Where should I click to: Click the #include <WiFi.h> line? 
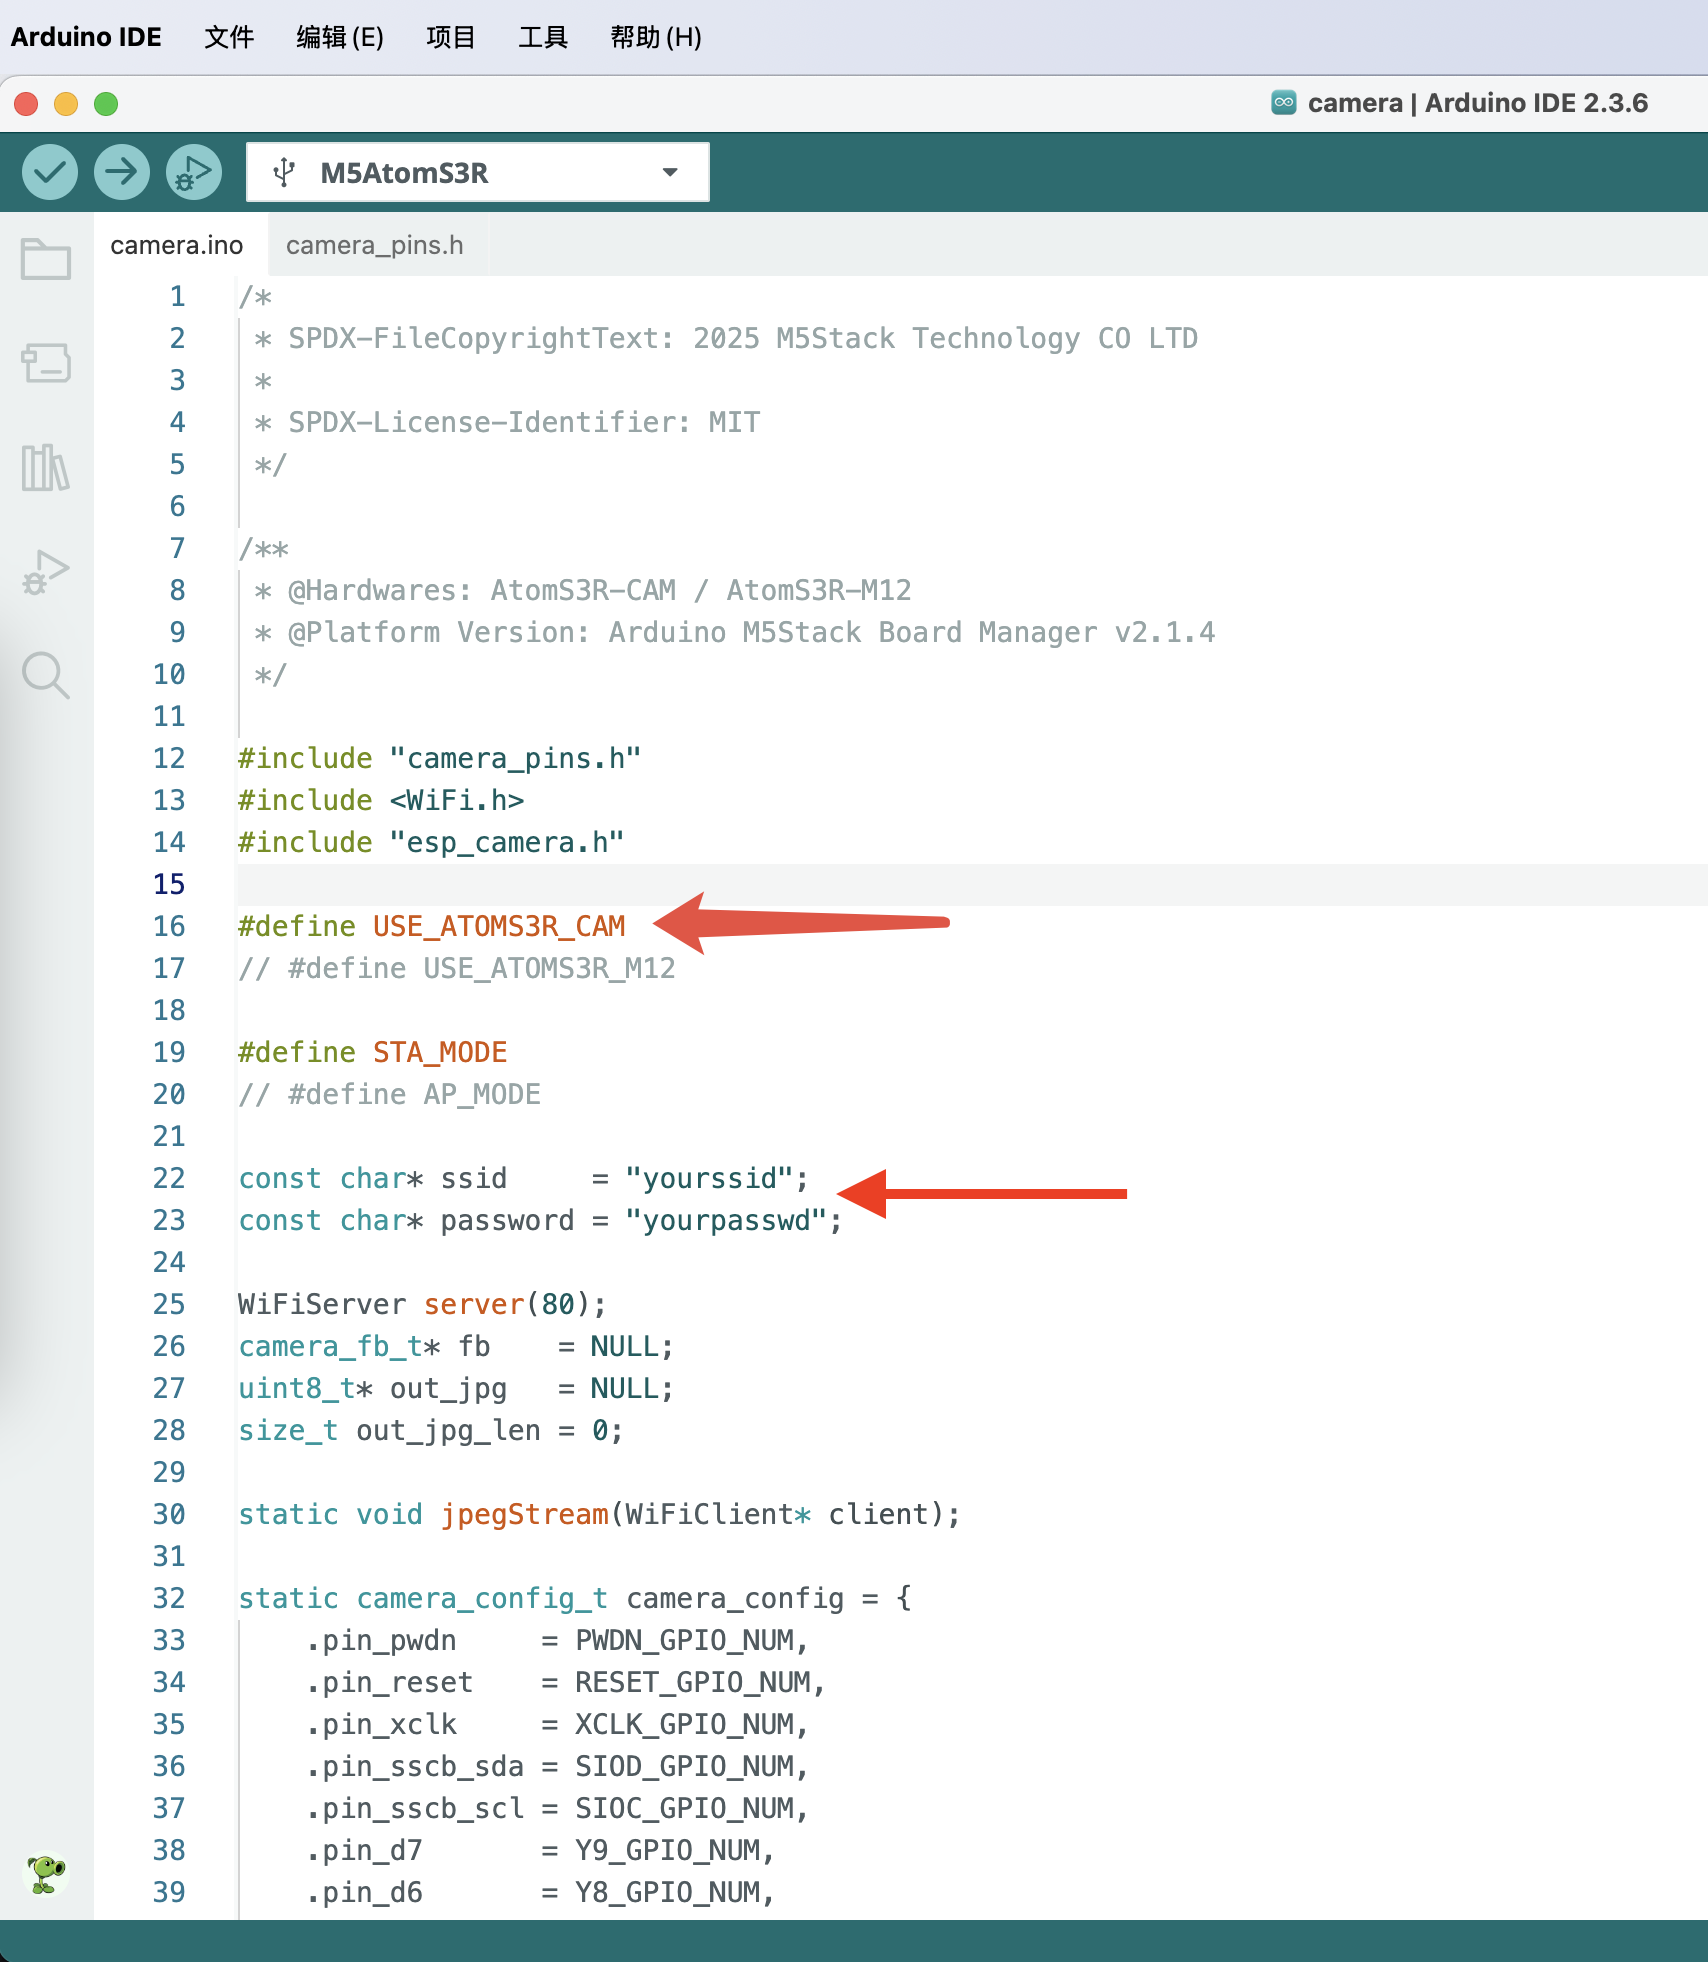click(381, 800)
